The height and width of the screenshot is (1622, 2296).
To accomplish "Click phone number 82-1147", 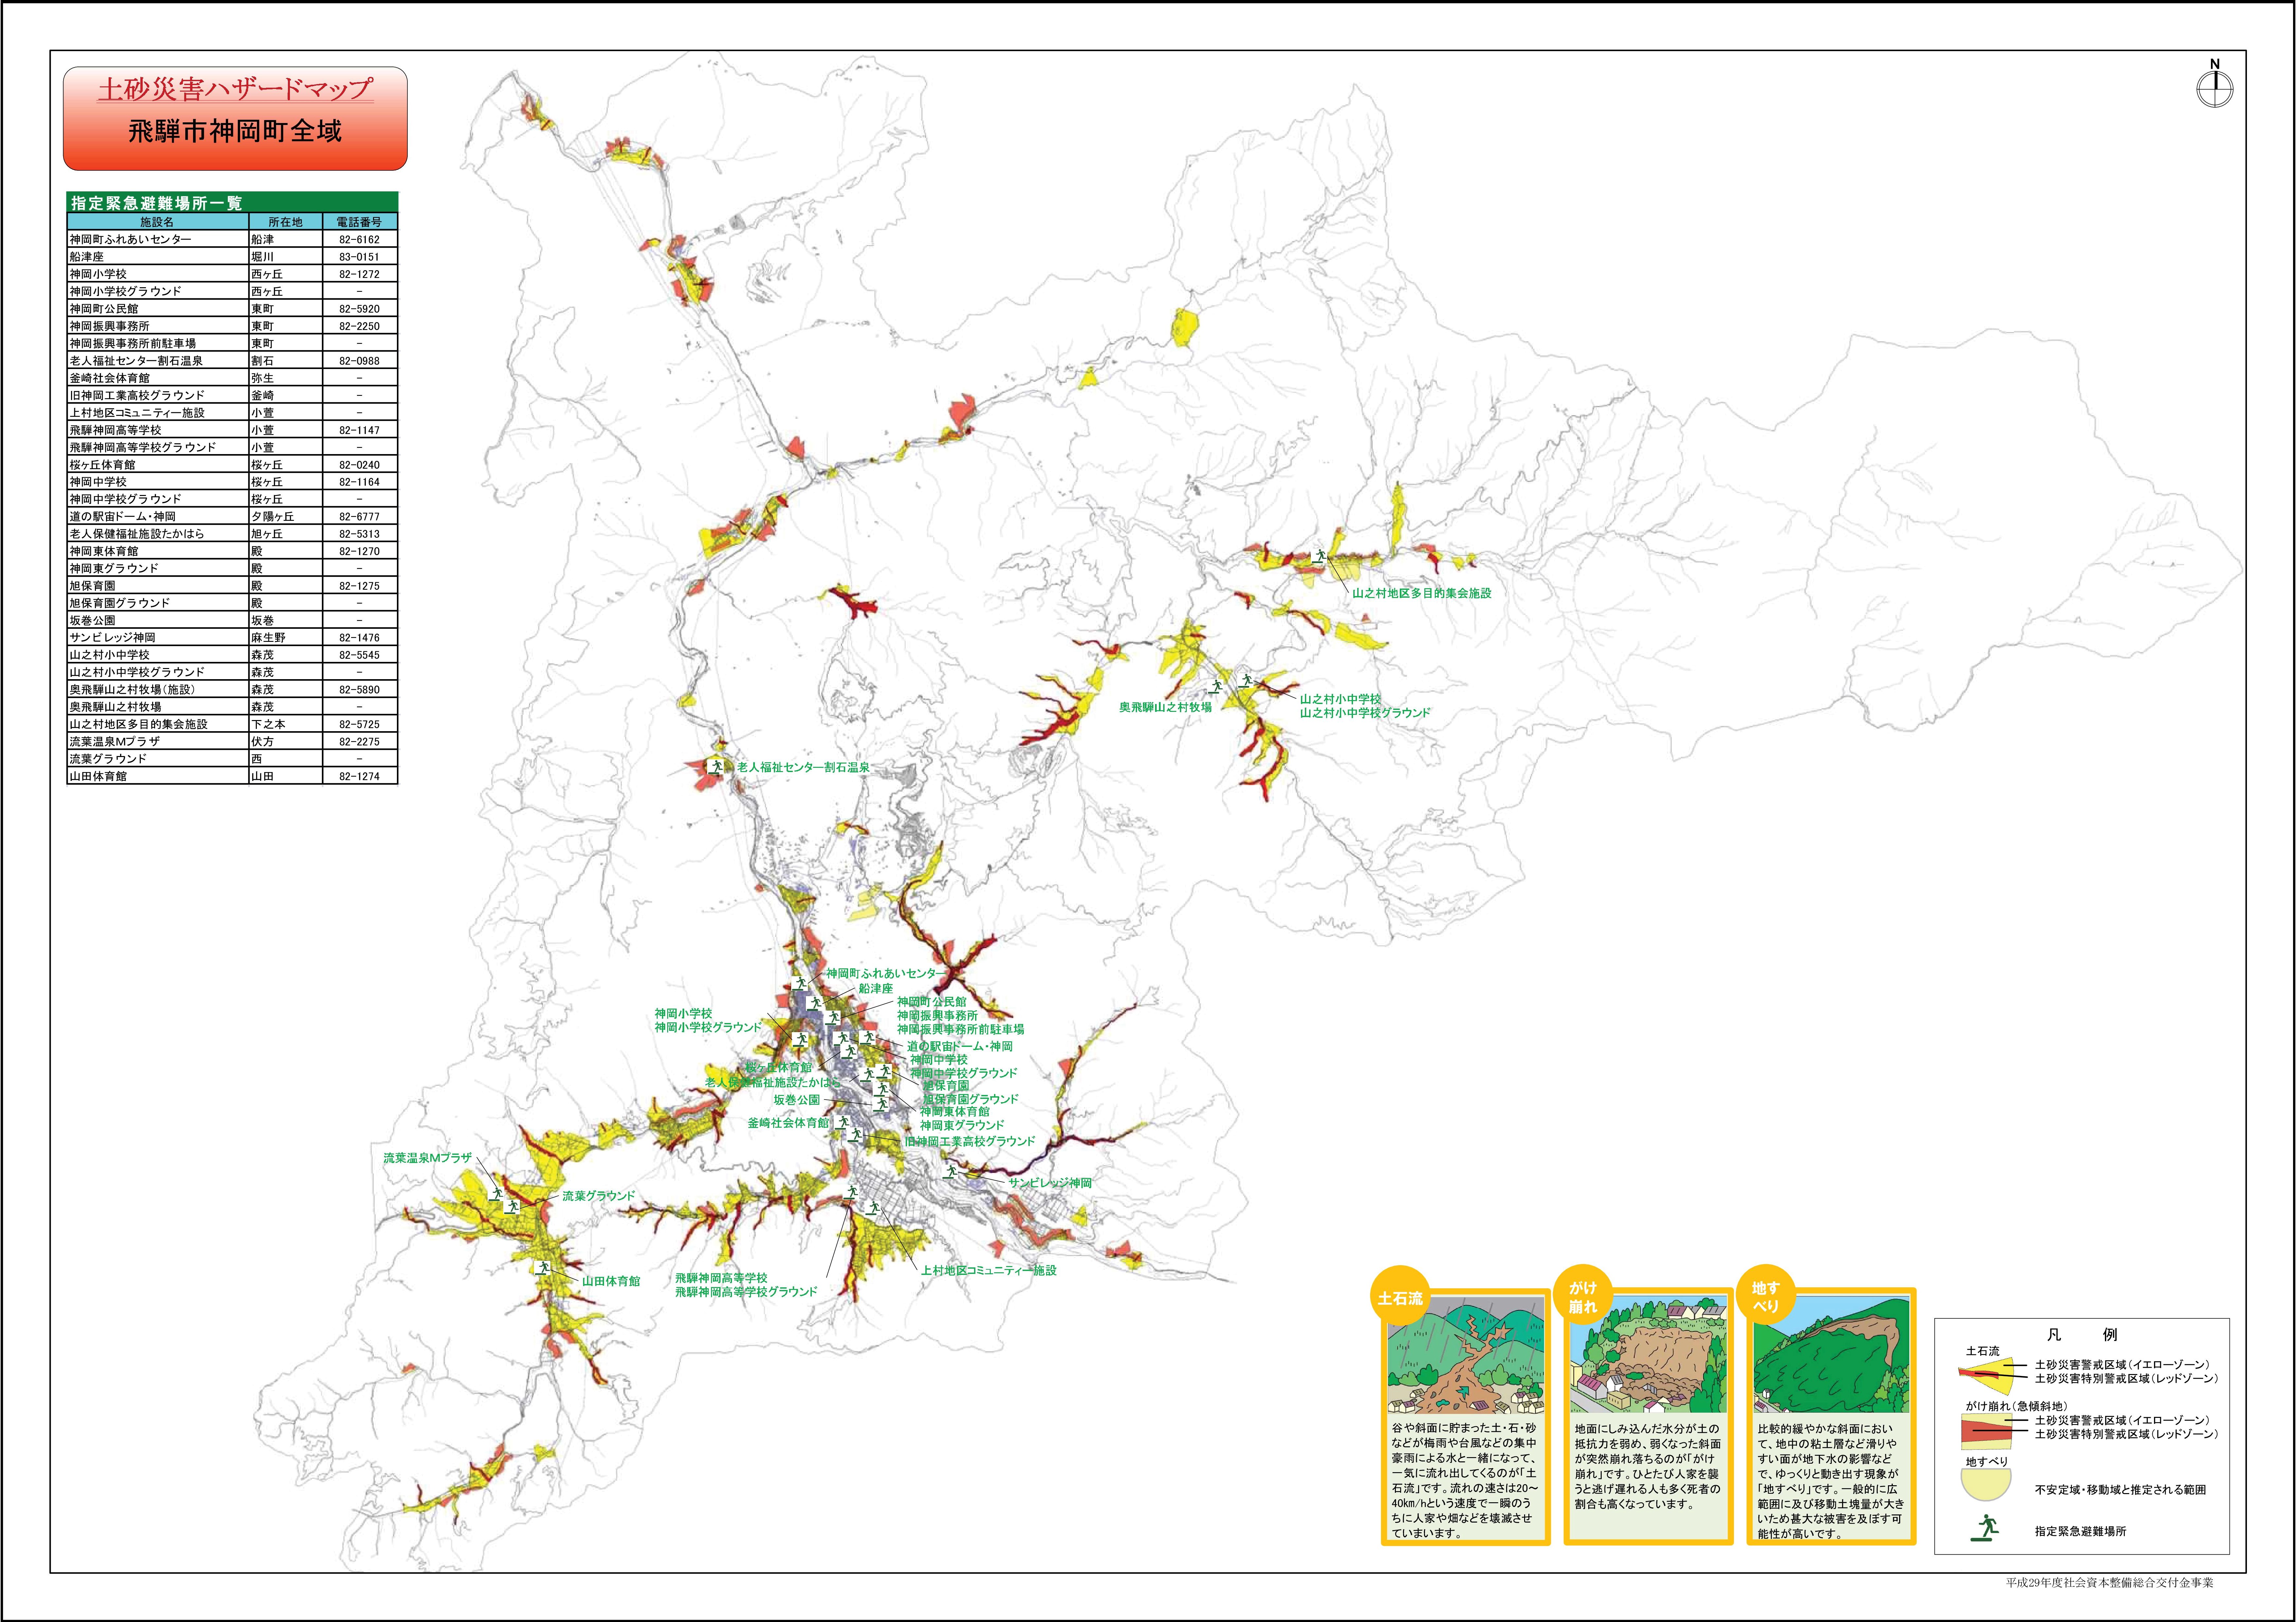I will point(359,430).
